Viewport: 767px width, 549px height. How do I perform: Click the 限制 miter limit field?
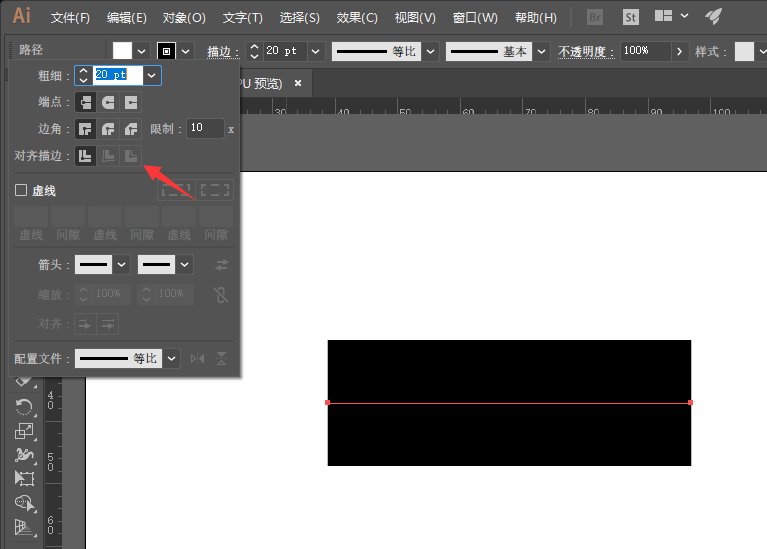205,128
